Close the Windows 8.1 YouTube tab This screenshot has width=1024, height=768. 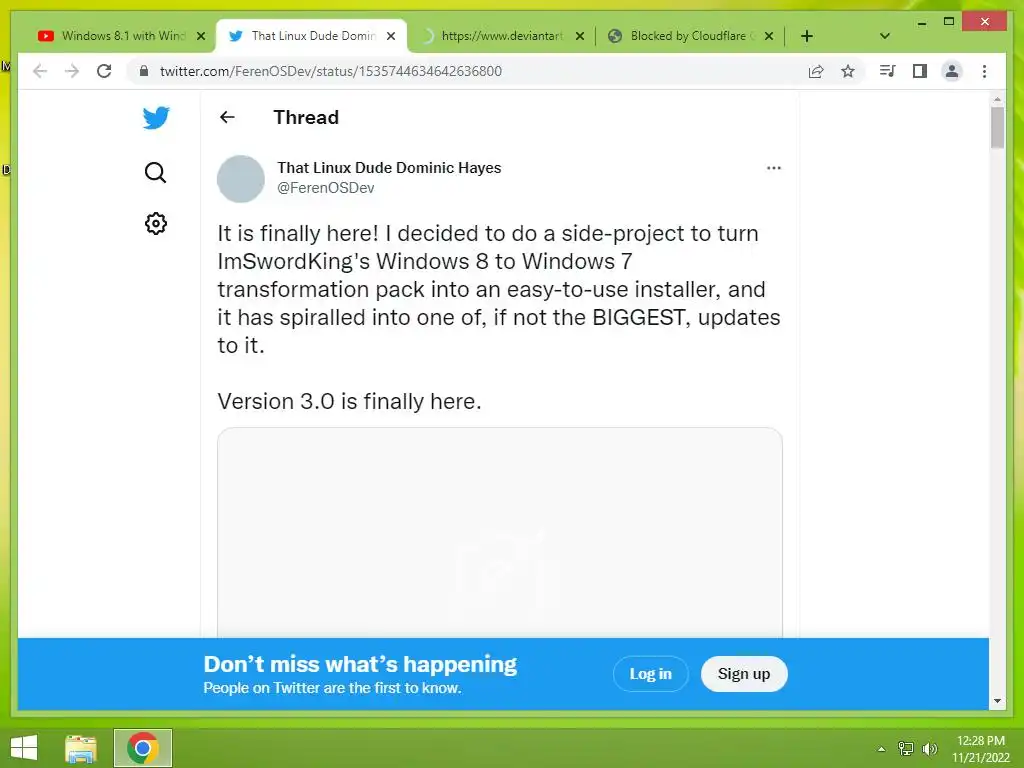[x=201, y=36]
